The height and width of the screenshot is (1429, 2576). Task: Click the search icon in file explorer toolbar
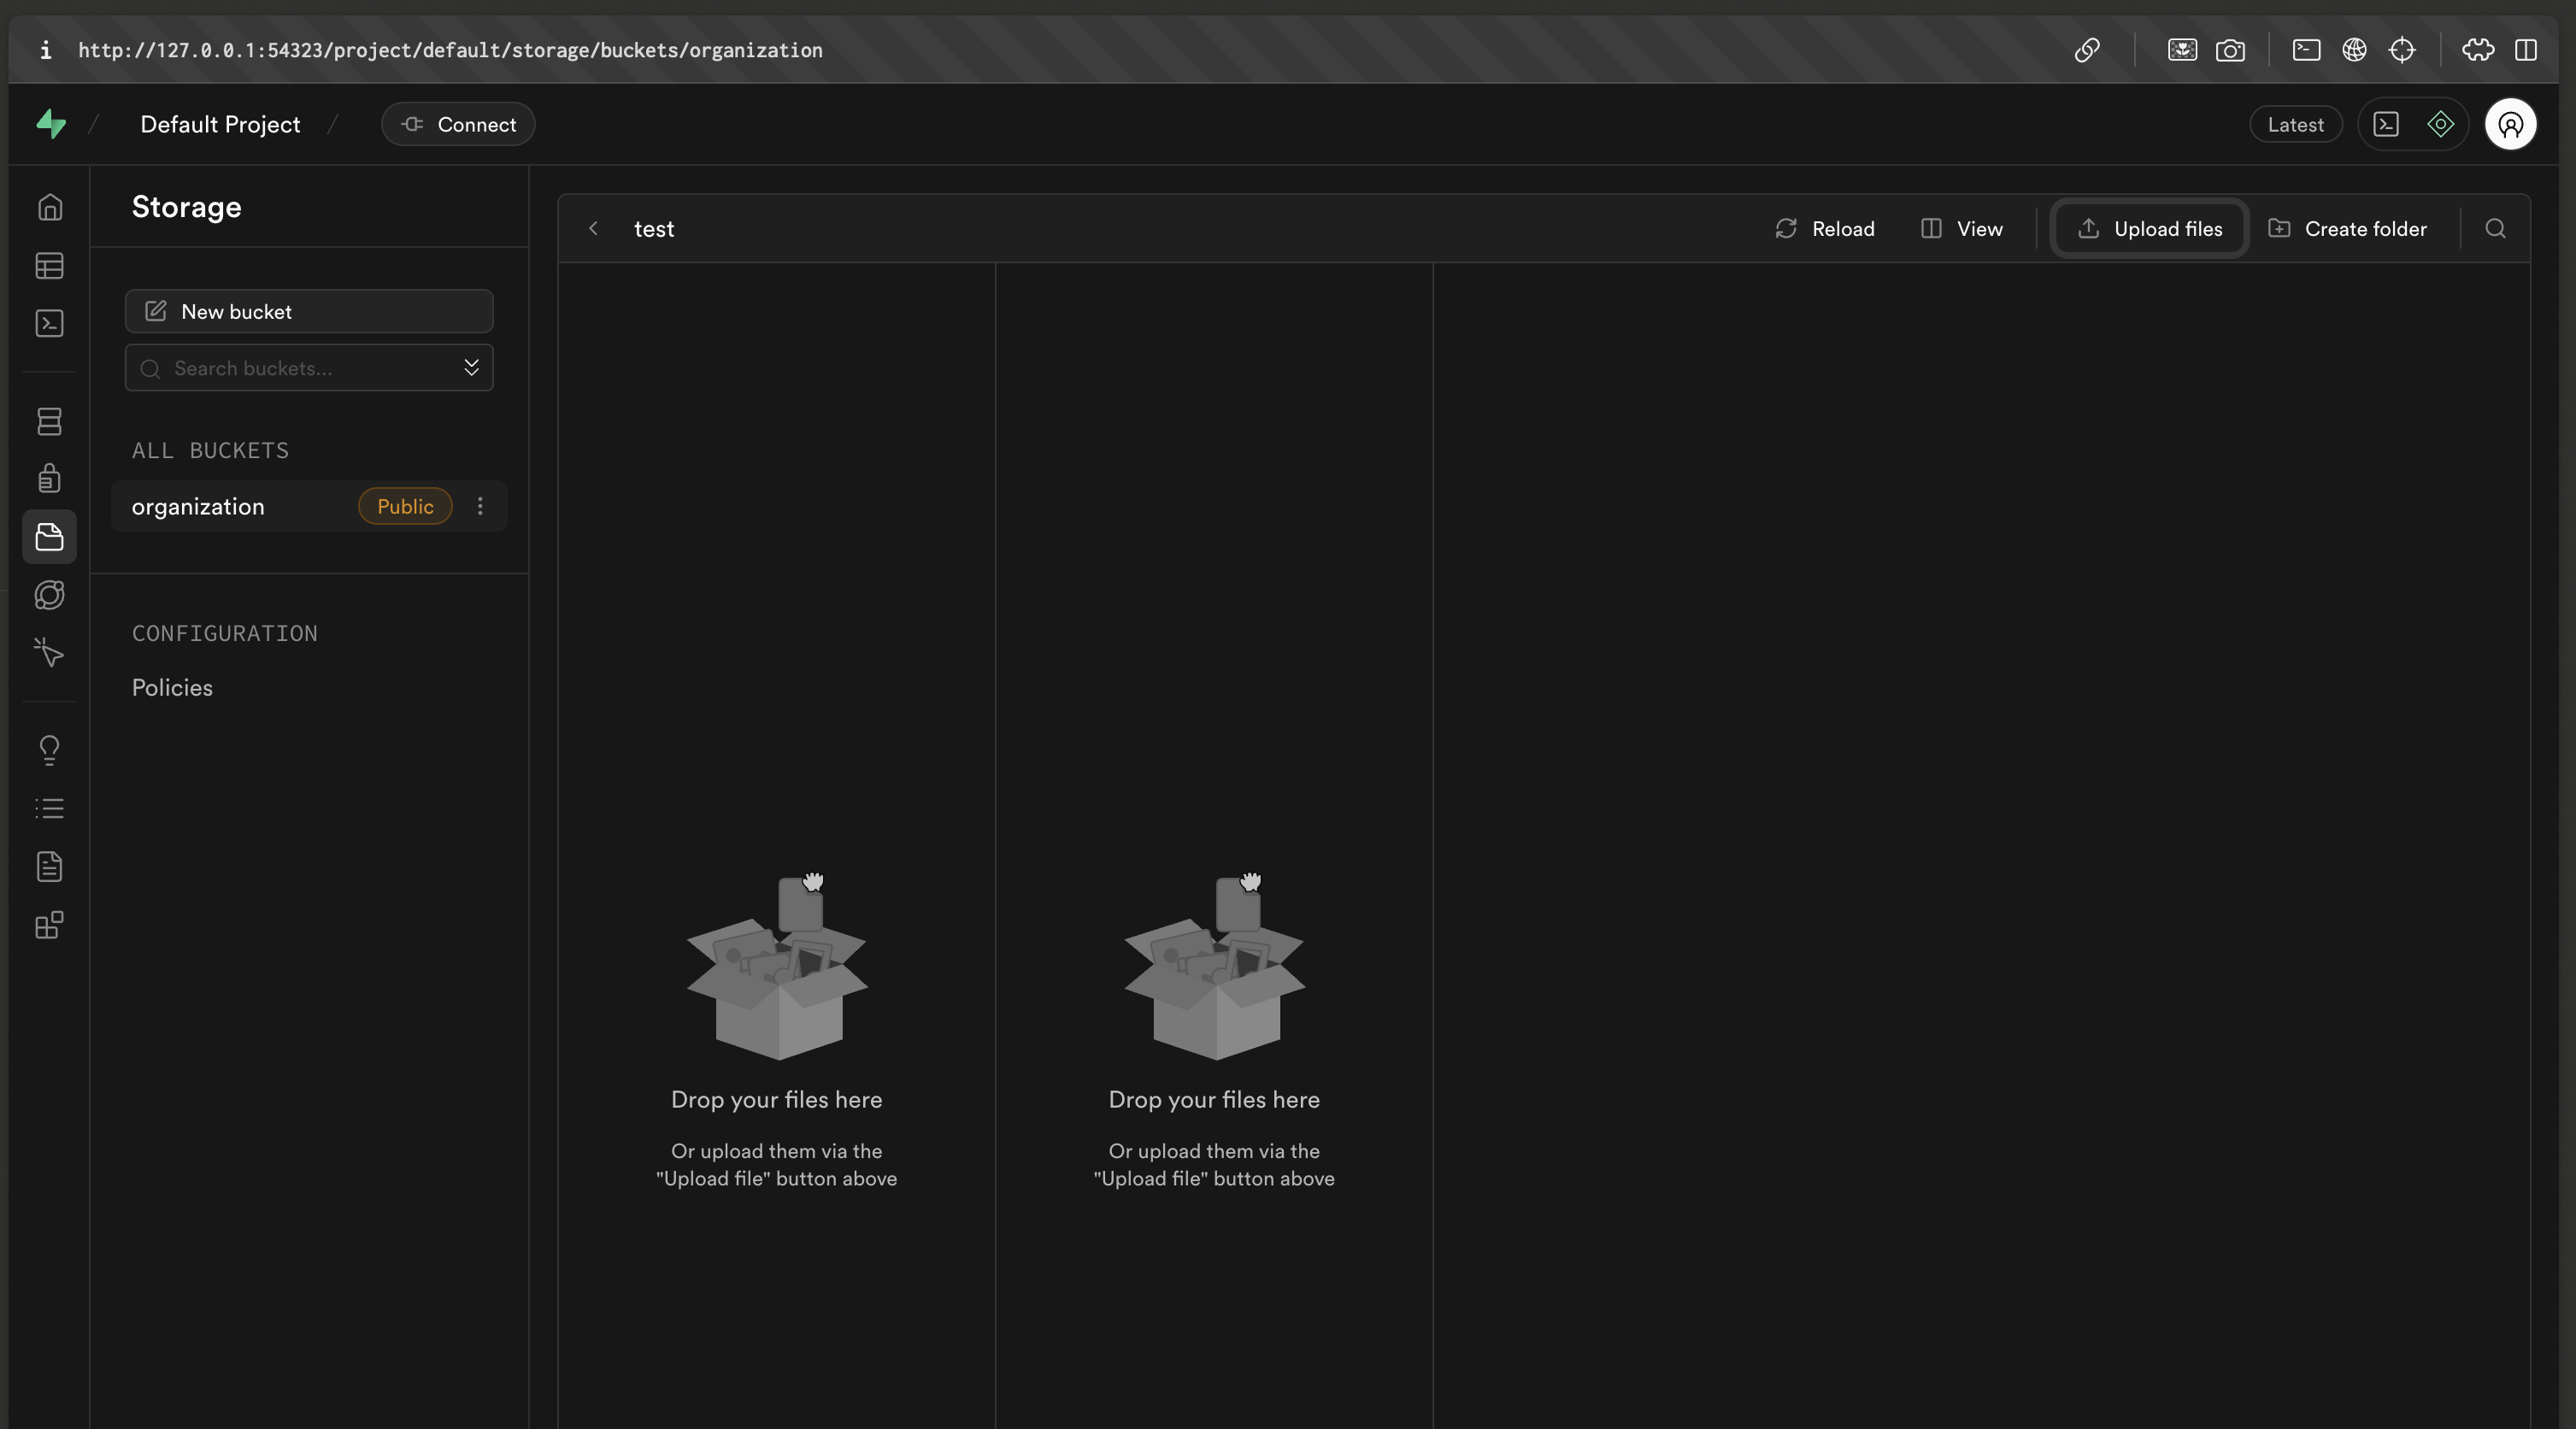tap(2495, 229)
